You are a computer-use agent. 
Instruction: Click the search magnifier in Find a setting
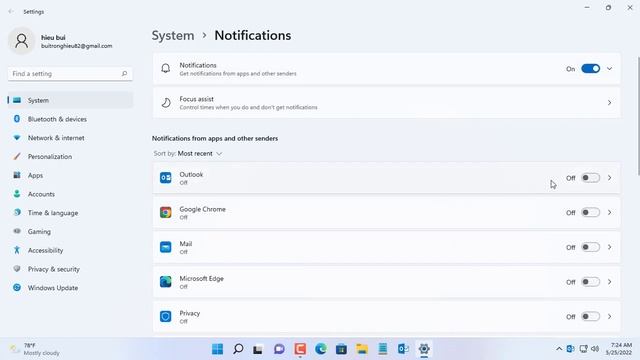click(x=124, y=74)
